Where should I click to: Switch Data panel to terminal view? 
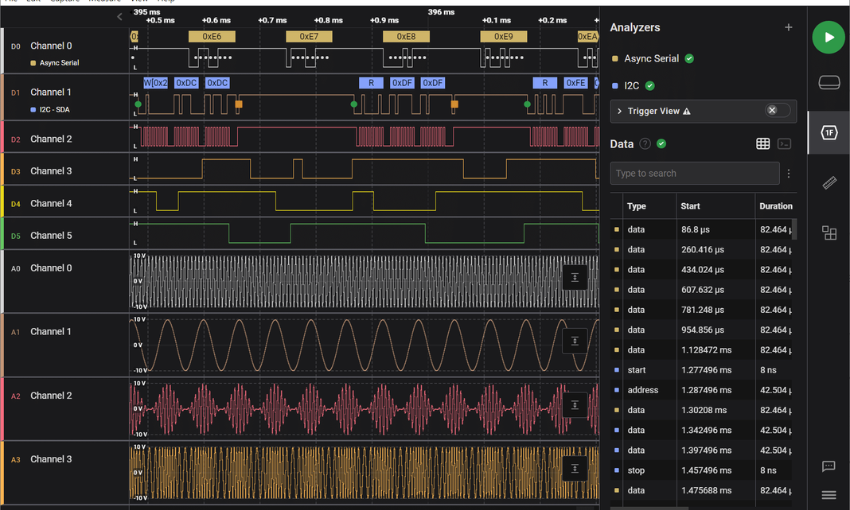(x=784, y=144)
